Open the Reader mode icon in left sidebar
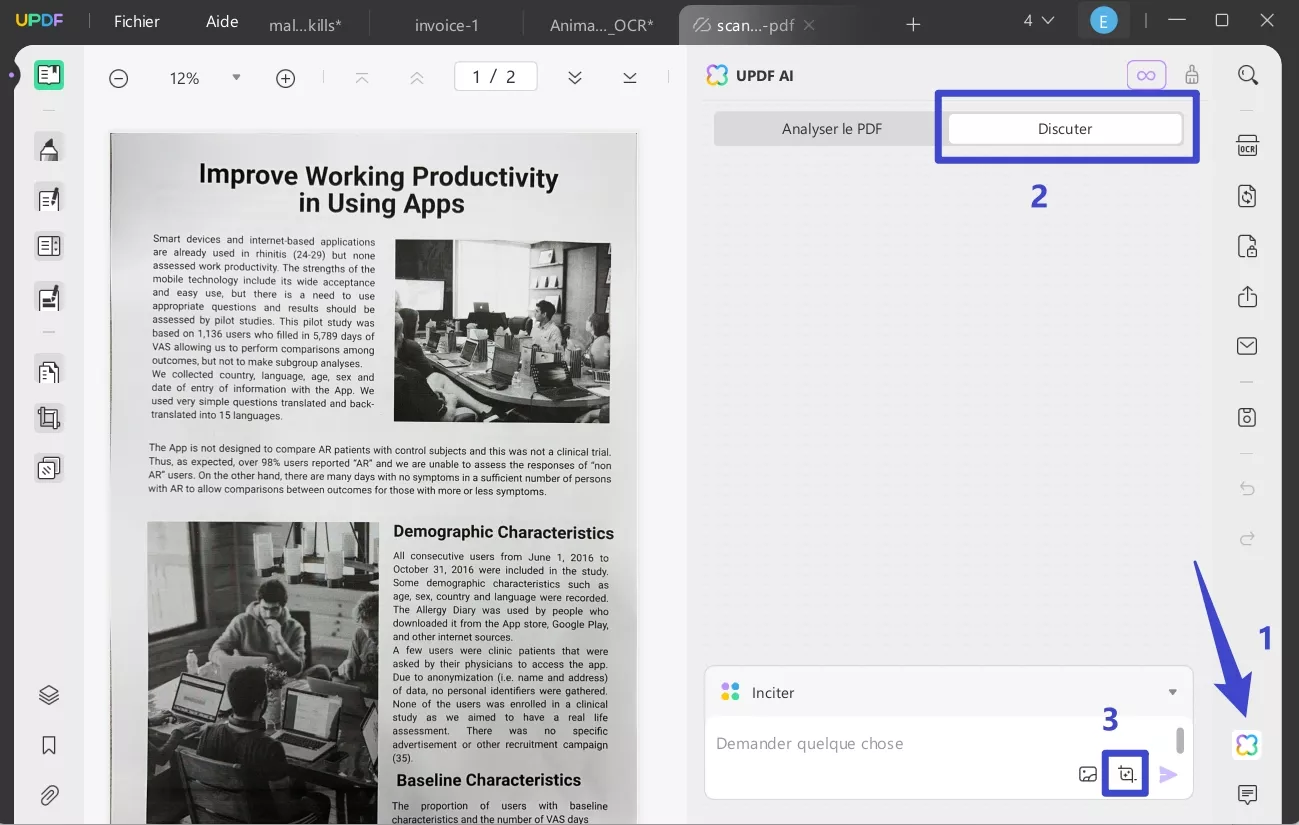This screenshot has height=825, width=1299. (48, 75)
